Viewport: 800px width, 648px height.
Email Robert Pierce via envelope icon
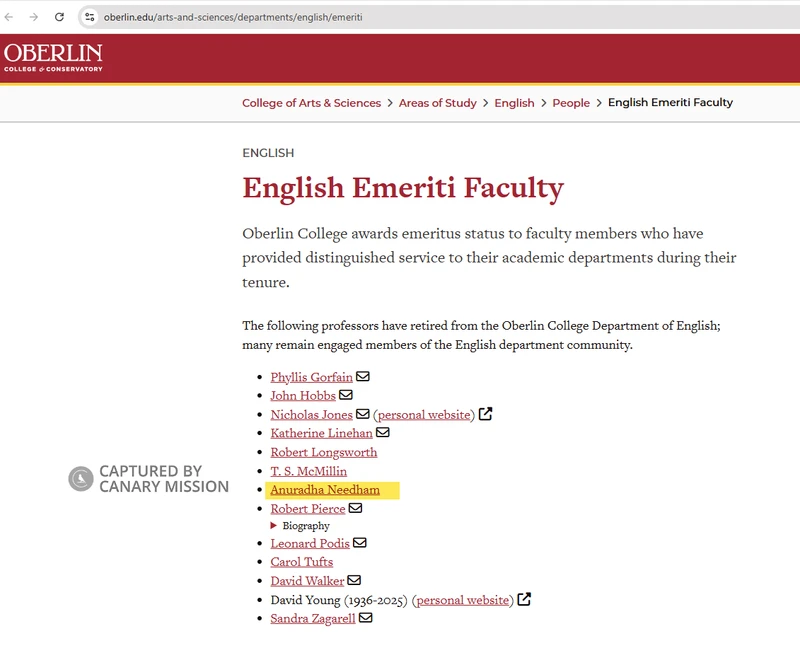pyautogui.click(x=356, y=508)
